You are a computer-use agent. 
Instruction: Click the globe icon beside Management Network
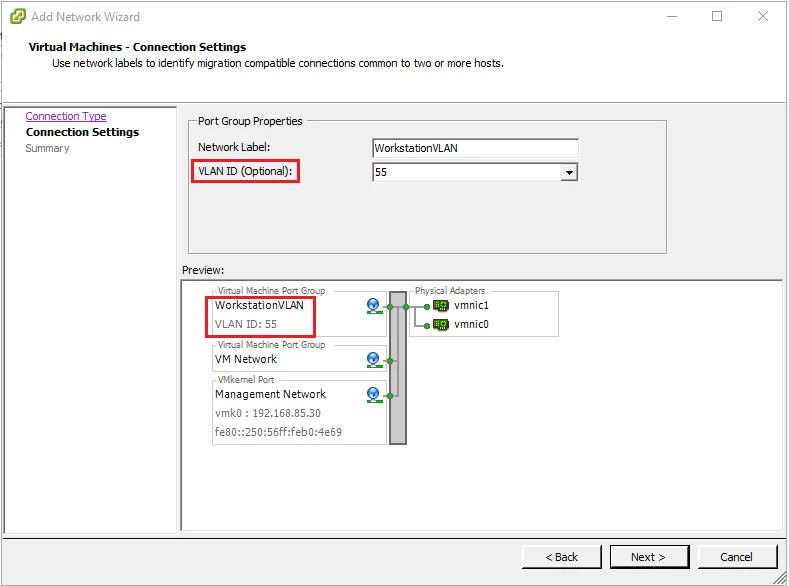tap(374, 394)
